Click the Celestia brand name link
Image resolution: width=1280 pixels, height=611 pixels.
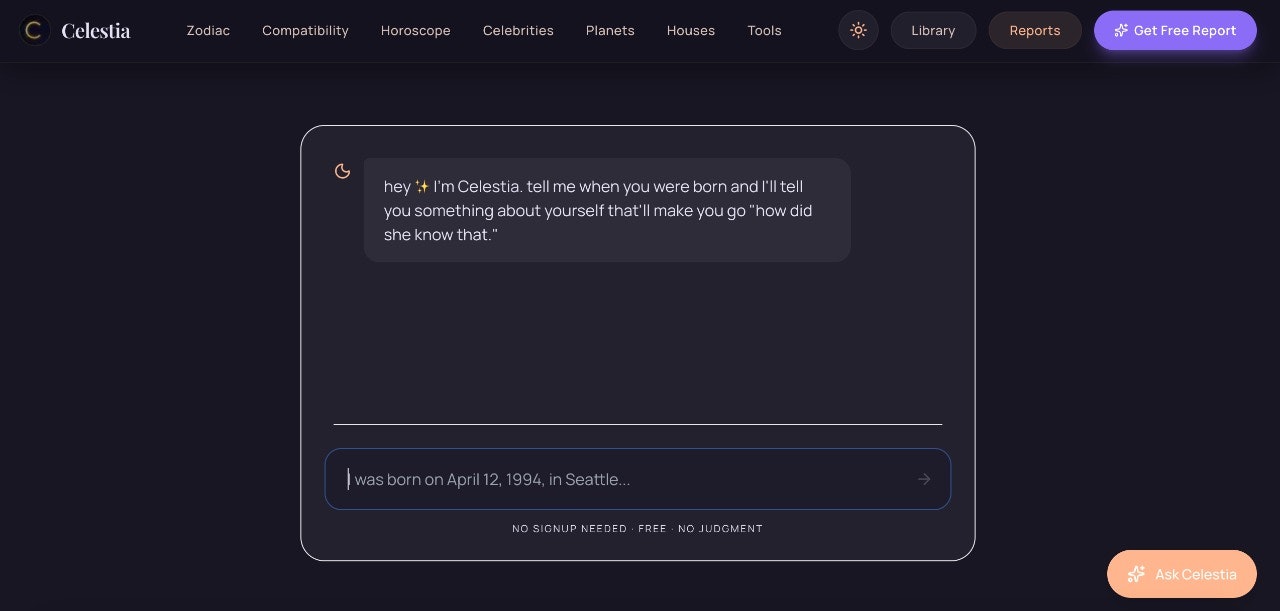[x=96, y=31]
